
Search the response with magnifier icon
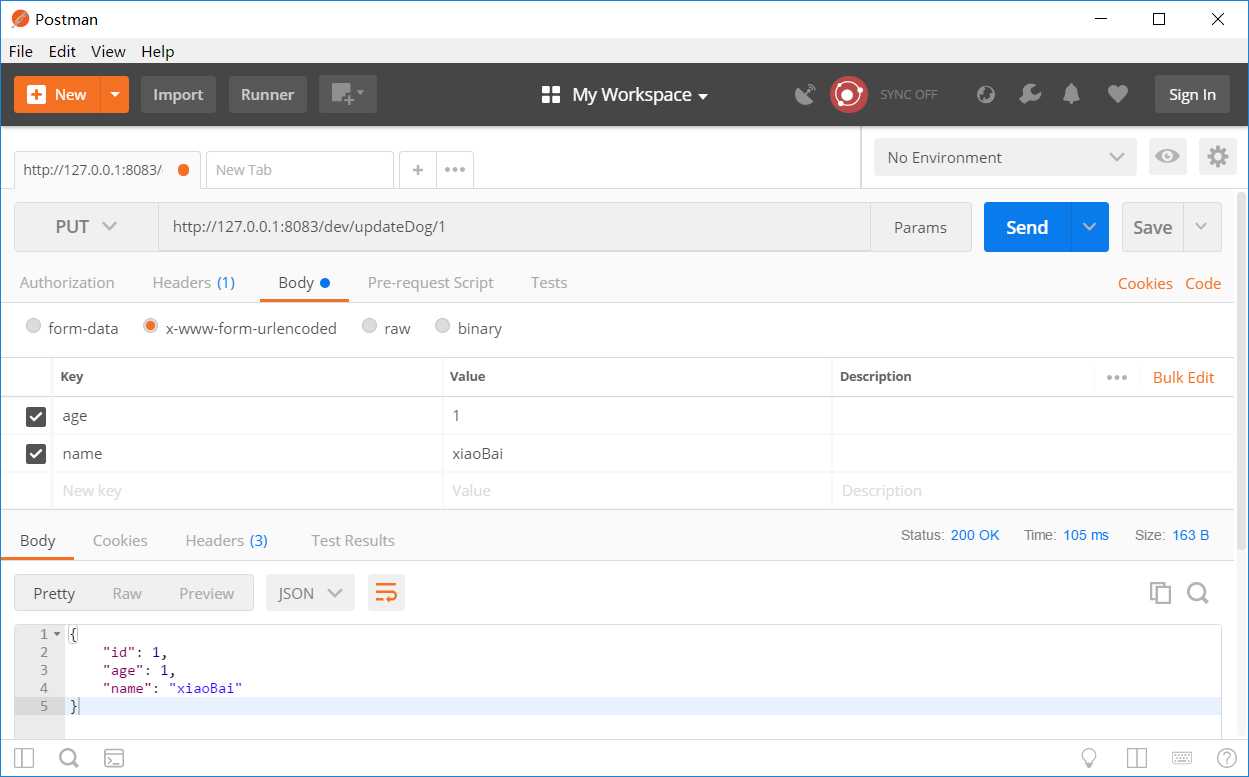tap(1198, 593)
